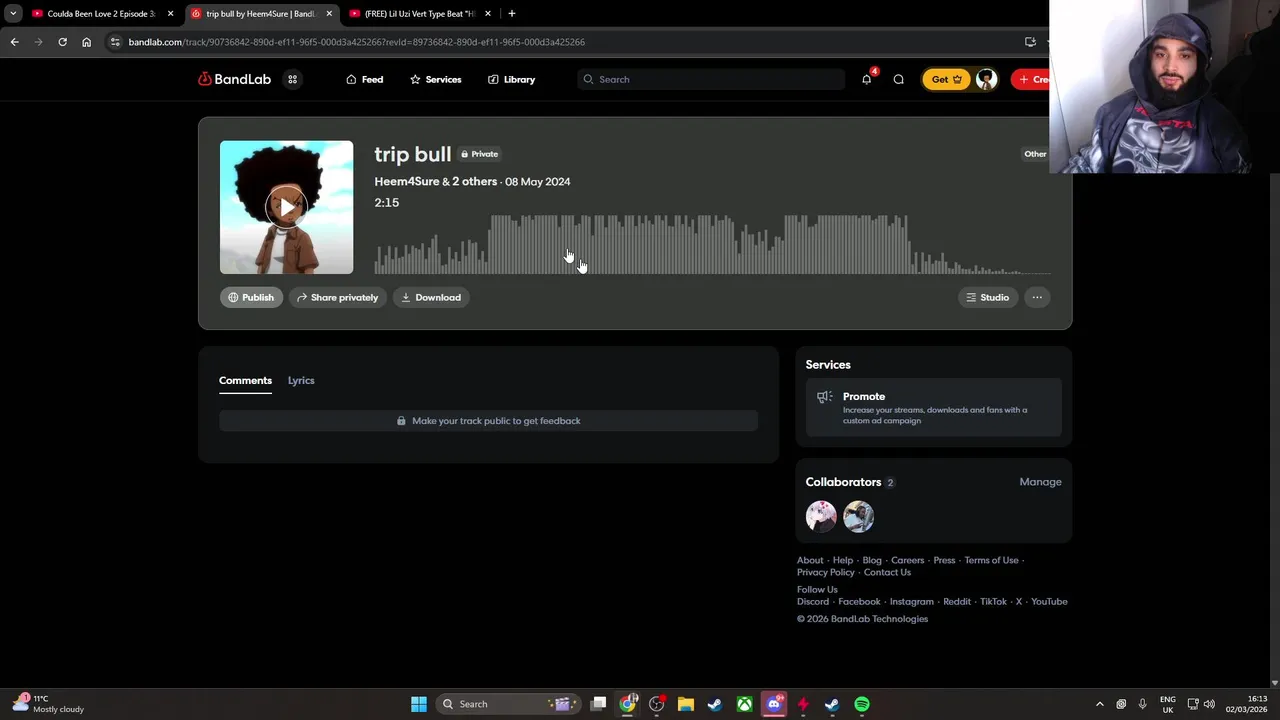Image resolution: width=1280 pixels, height=720 pixels.
Task: Download the track
Action: tap(431, 297)
